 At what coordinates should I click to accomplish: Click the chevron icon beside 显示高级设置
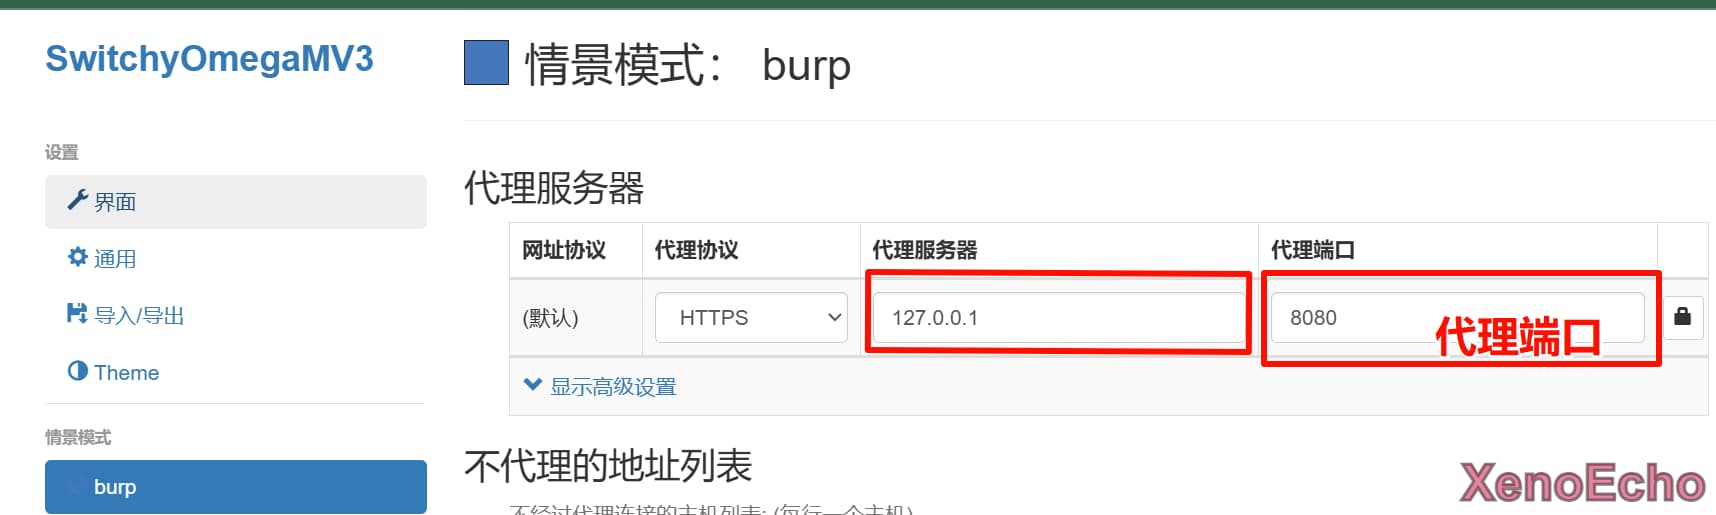pos(533,385)
